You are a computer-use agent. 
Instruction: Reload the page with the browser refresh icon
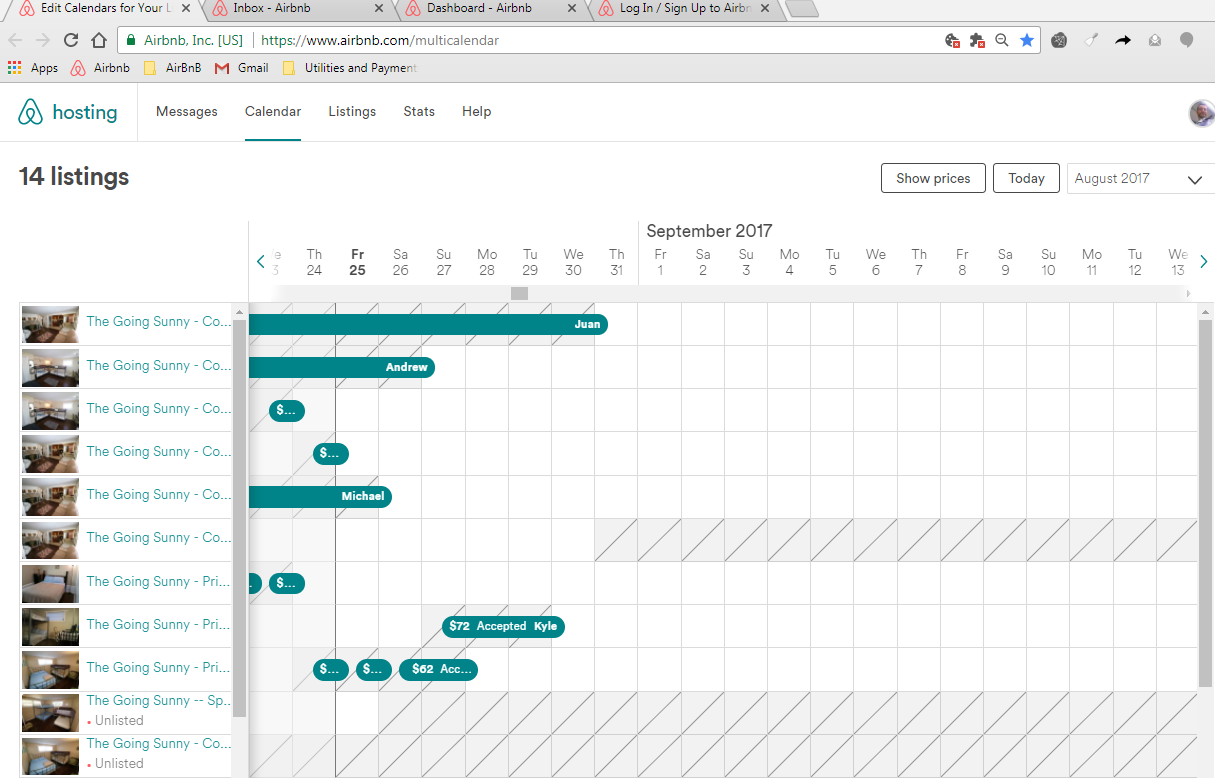tap(71, 40)
